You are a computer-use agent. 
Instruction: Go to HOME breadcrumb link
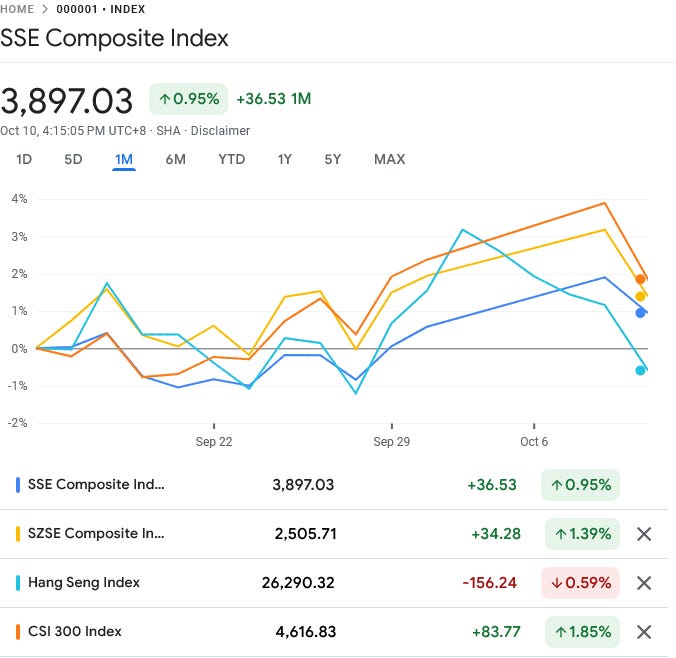pyautogui.click(x=17, y=9)
